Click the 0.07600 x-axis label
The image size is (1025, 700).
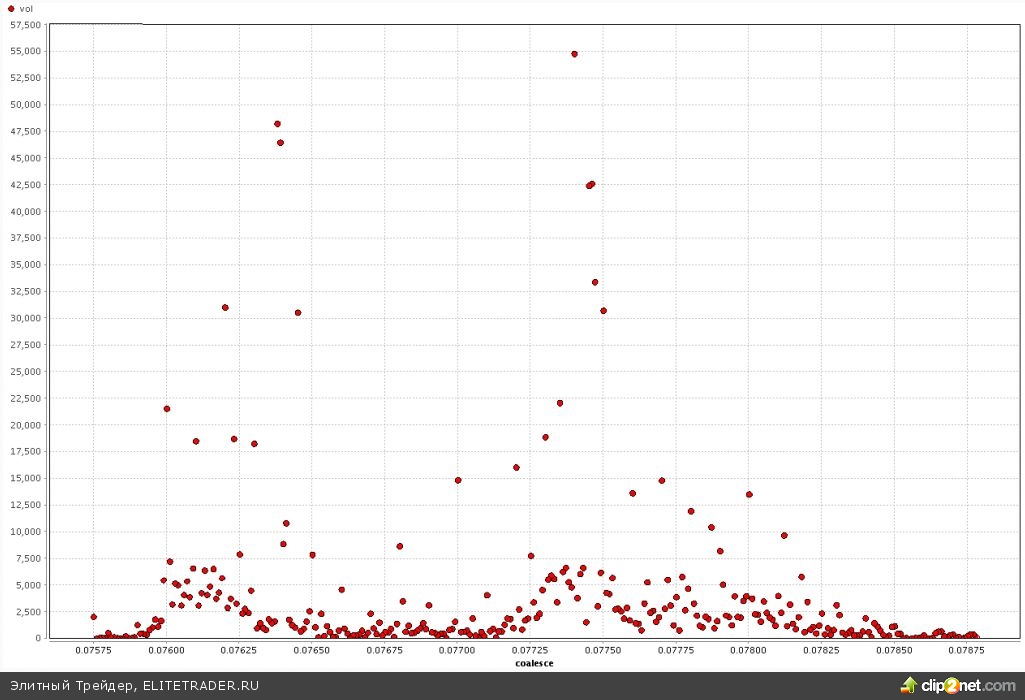coord(166,650)
